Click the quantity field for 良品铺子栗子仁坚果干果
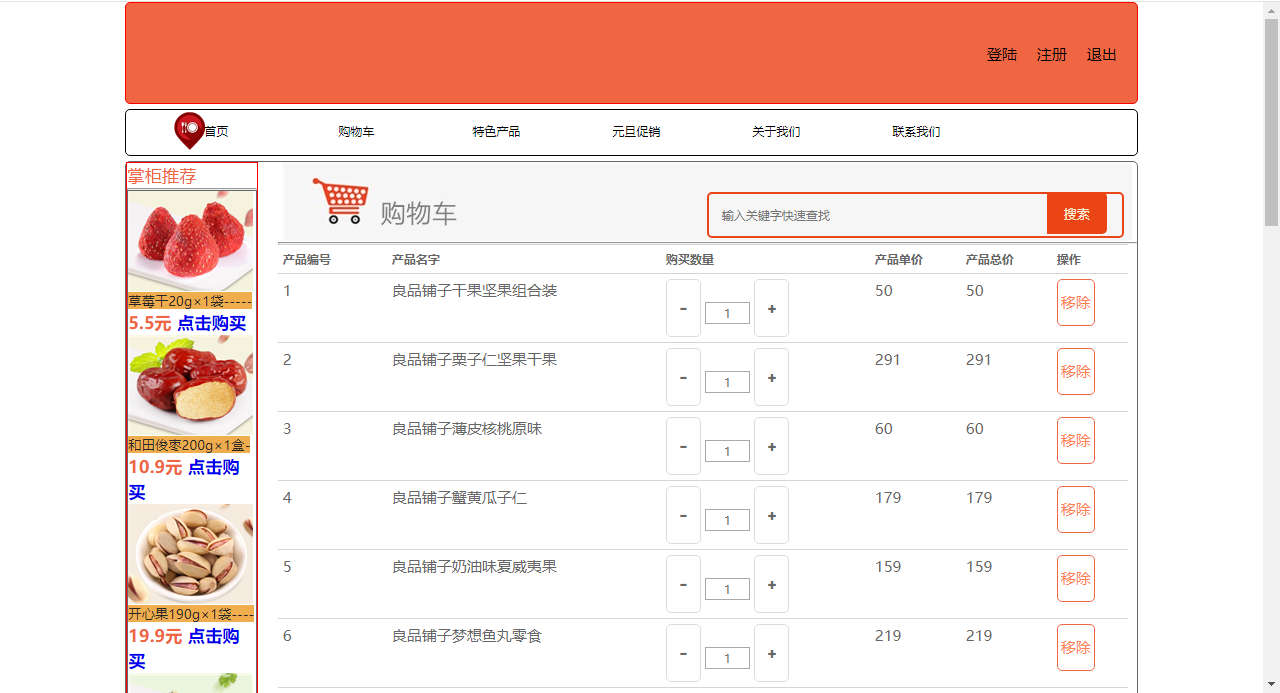Viewport: 1280px width, 693px height. coord(727,382)
